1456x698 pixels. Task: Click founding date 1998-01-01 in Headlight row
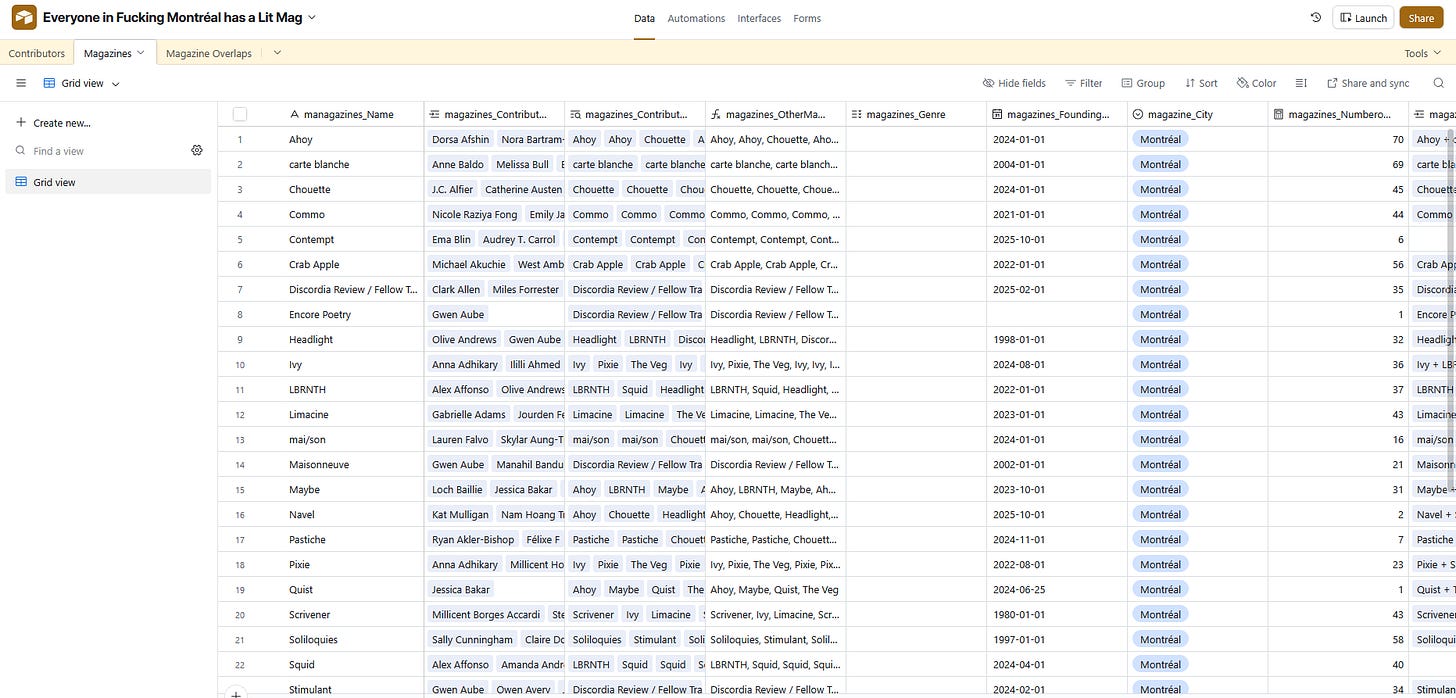pos(1018,339)
